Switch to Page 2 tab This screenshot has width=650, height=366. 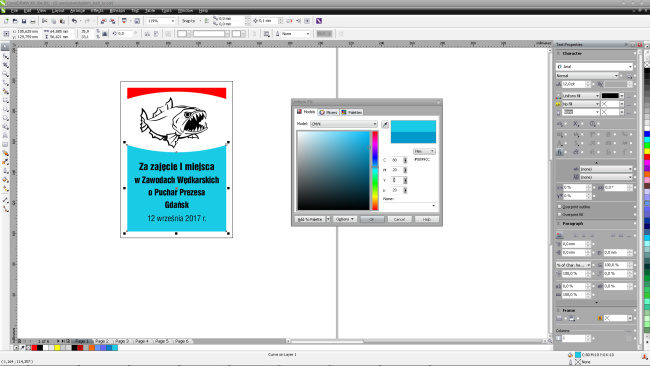tap(102, 341)
